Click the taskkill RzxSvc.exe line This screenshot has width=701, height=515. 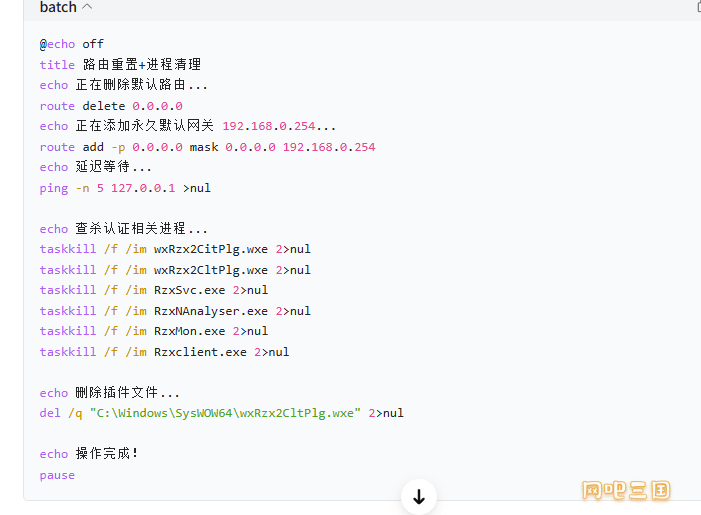[x=154, y=290]
